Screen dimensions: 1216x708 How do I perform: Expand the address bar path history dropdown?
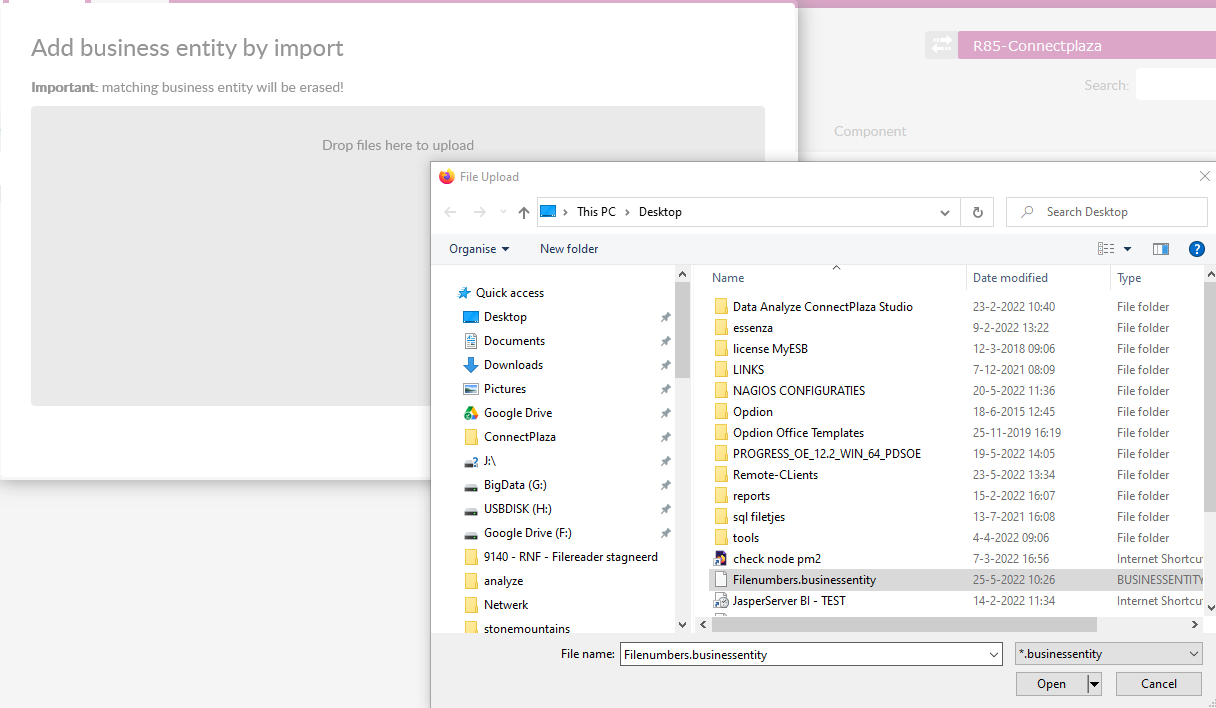pos(945,212)
